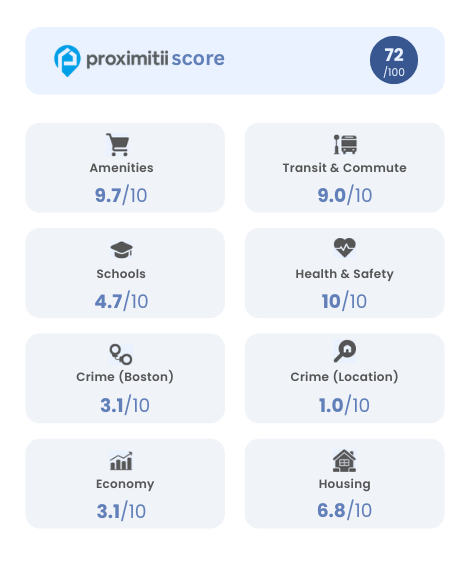This screenshot has height=570, width=470.
Task: Click the Schools graduation cap icon
Action: [121, 250]
